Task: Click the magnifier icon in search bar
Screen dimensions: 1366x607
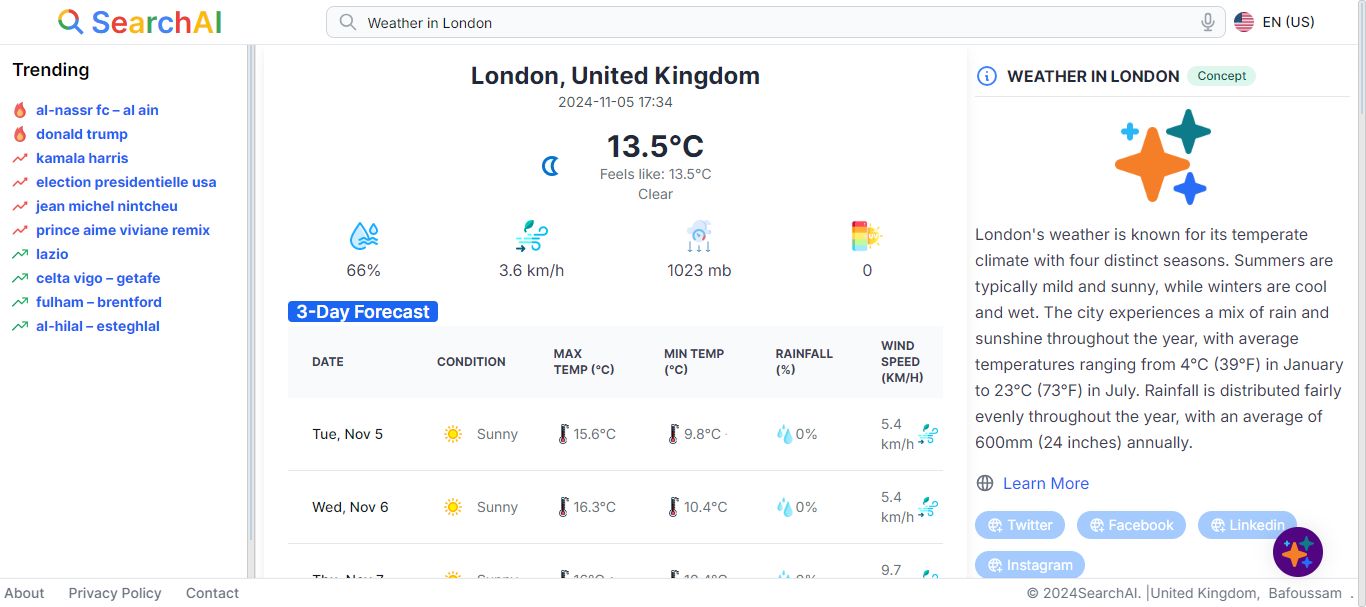Action: 347,22
